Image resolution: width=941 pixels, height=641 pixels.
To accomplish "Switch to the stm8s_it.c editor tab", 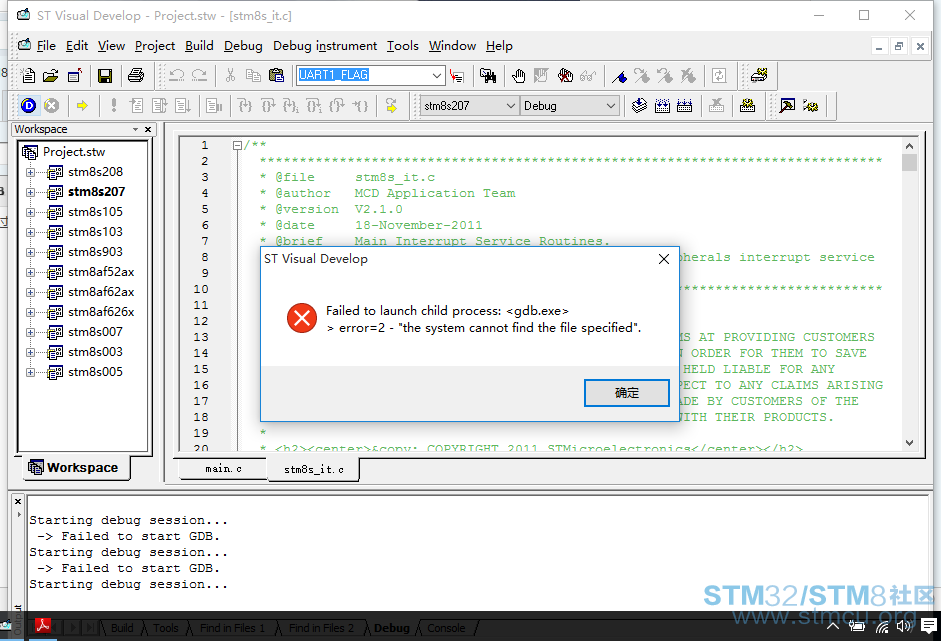I will click(x=314, y=469).
